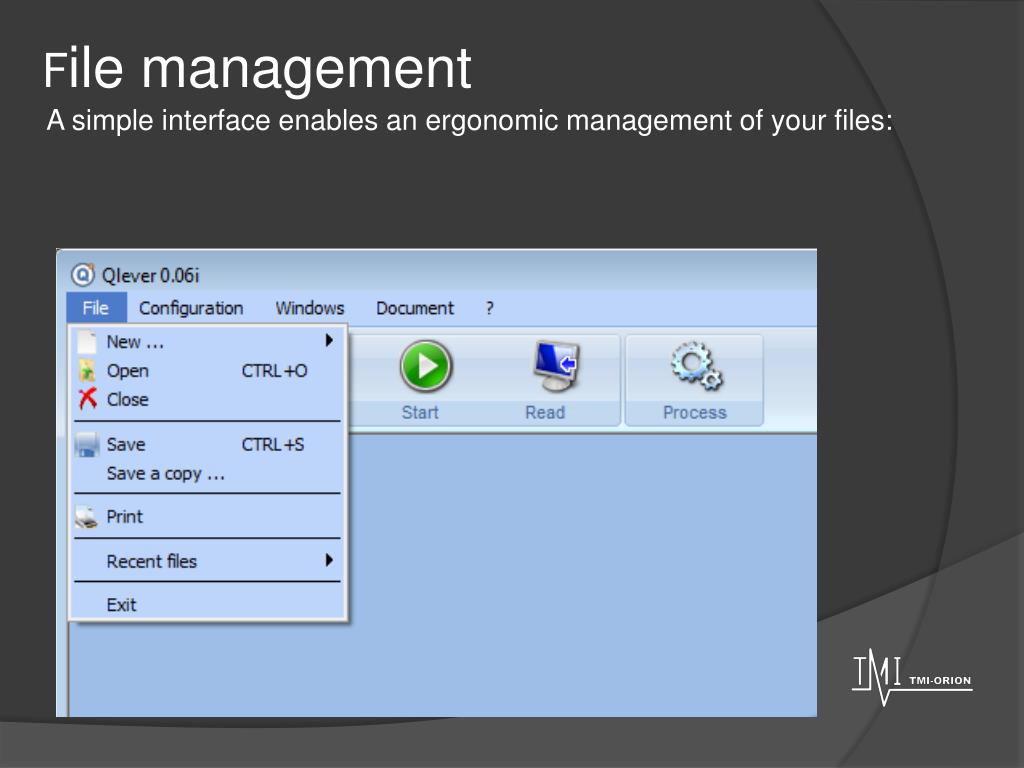The image size is (1024, 768).
Task: Click the CTRL+S shortcut text
Action: 273,445
